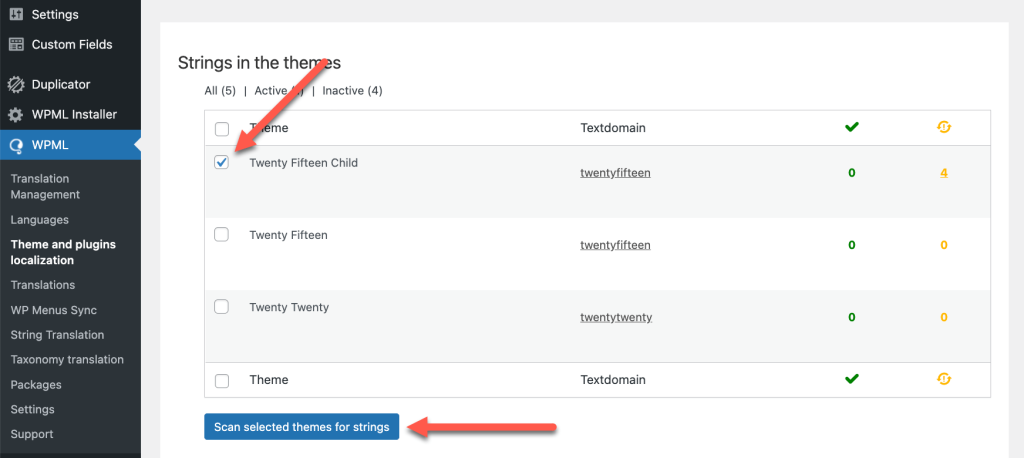The height and width of the screenshot is (458, 1024).
Task: Toggle the select-all checkbox in table header
Action: point(222,129)
